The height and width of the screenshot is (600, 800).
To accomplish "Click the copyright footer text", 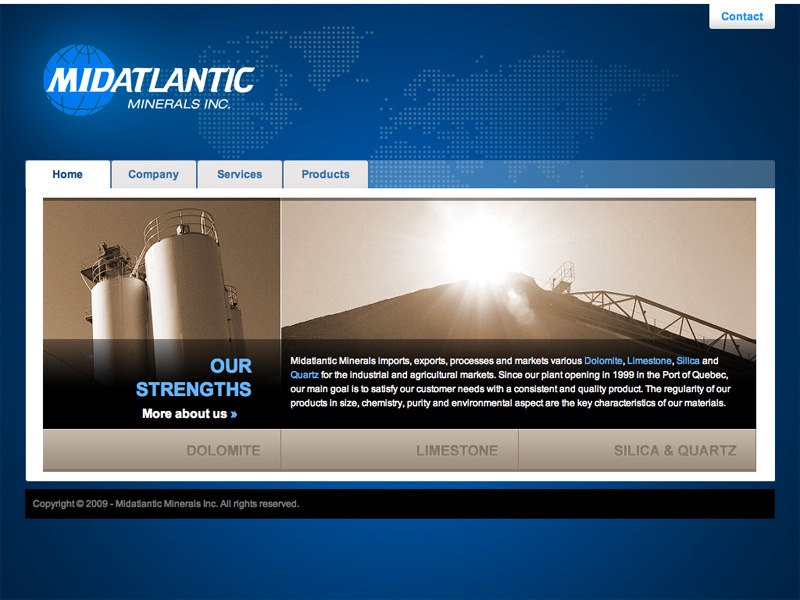I will pos(166,504).
